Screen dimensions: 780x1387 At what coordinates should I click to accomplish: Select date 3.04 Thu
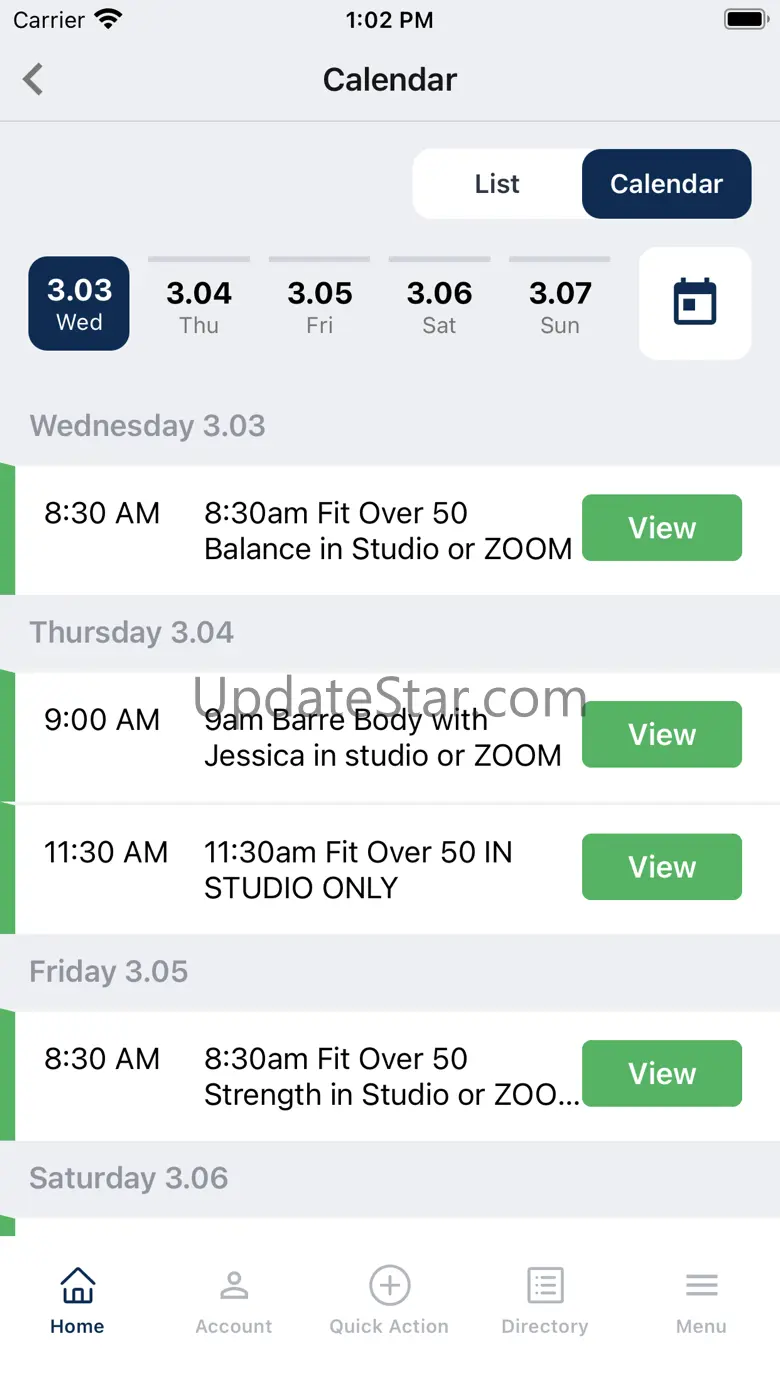pyautogui.click(x=199, y=305)
